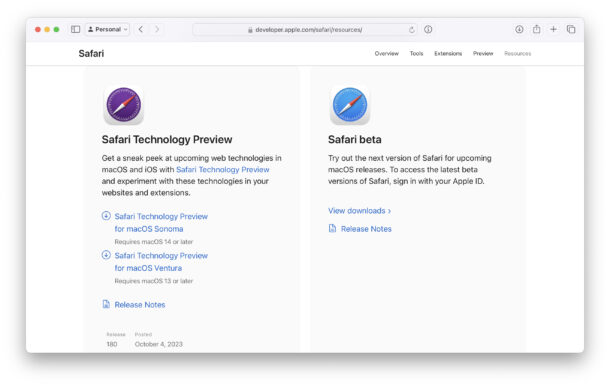Open the Tools nav item

[416, 54]
